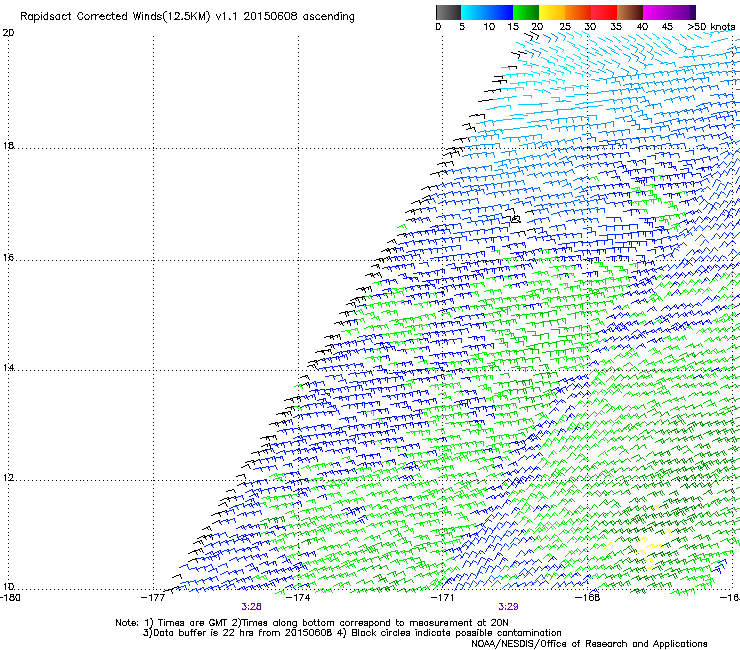Click the latitude label 16
The image size is (740, 650).
tap(8, 258)
